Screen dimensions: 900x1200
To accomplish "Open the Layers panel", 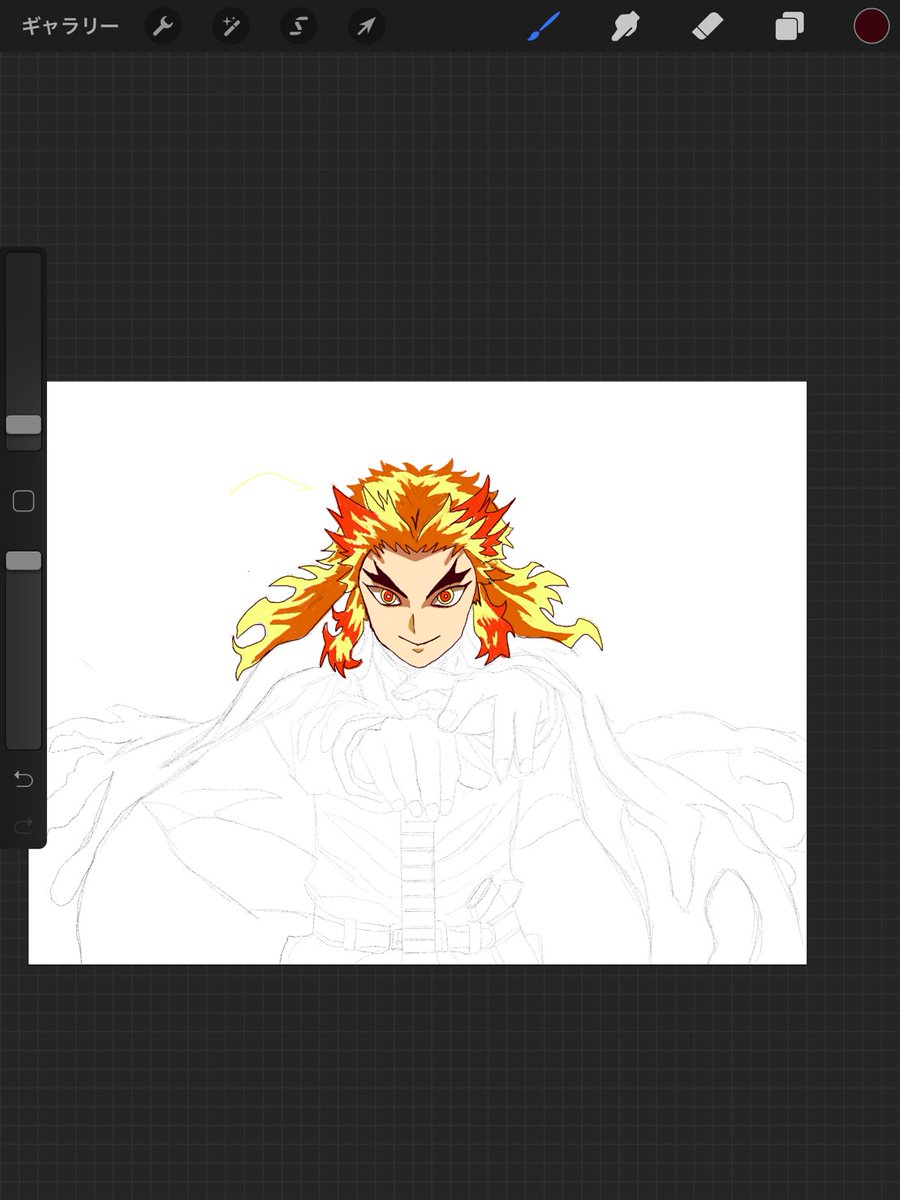I will point(789,26).
